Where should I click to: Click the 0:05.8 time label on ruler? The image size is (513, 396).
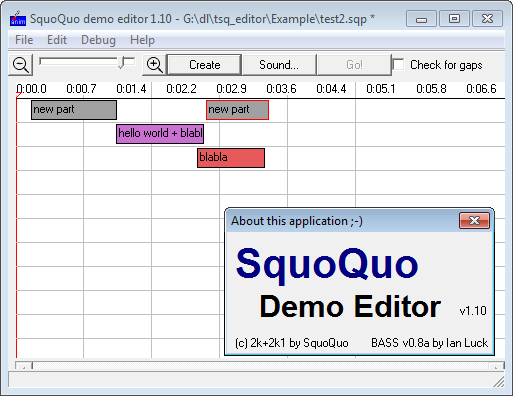[x=431, y=89]
